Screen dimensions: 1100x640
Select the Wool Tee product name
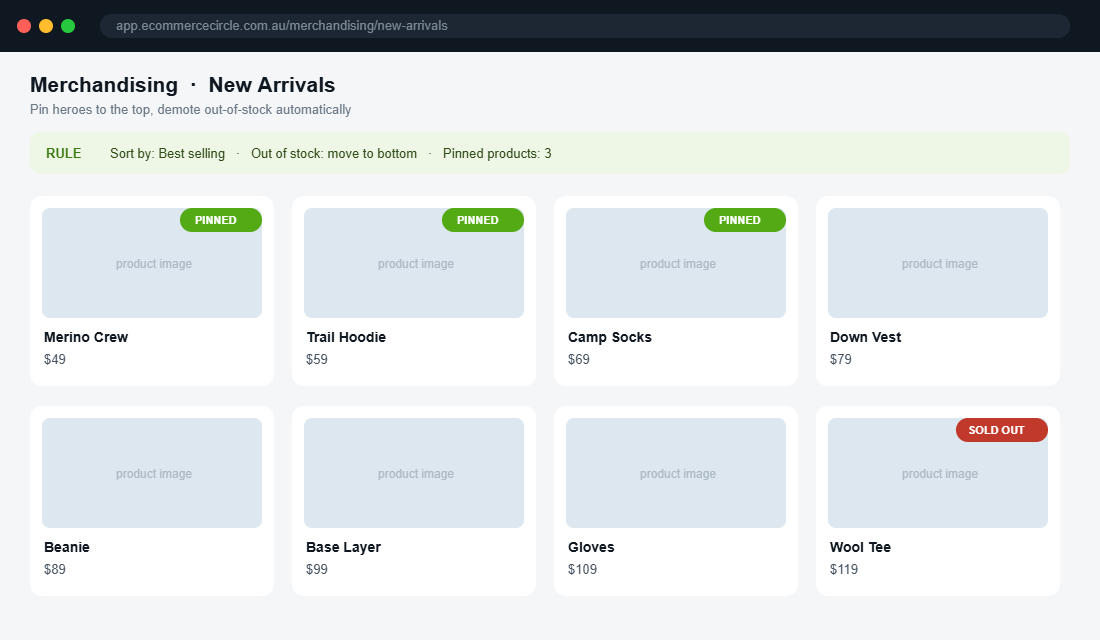pos(860,547)
